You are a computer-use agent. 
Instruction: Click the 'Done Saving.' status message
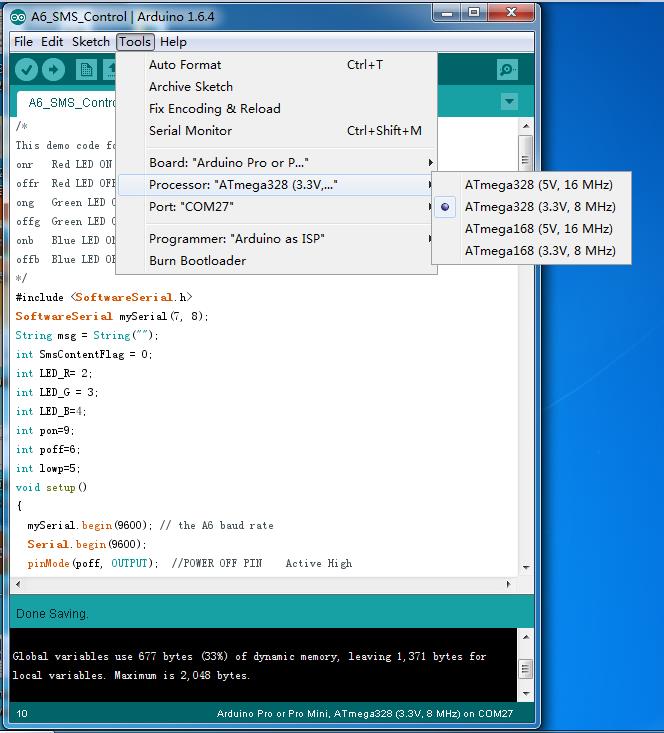click(x=52, y=613)
